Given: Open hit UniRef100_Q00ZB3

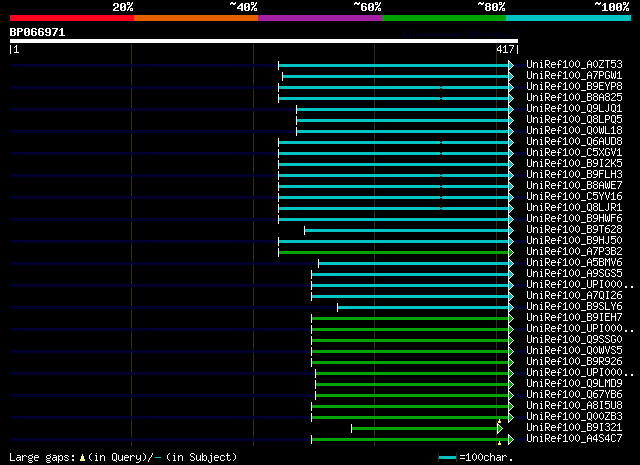Looking at the screenshot, I should (574, 417).
